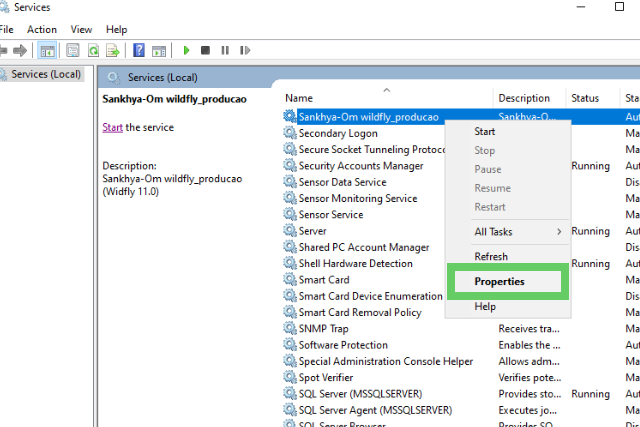Select Shared PC Account Manager service
This screenshot has height=427, width=640.
(x=364, y=248)
